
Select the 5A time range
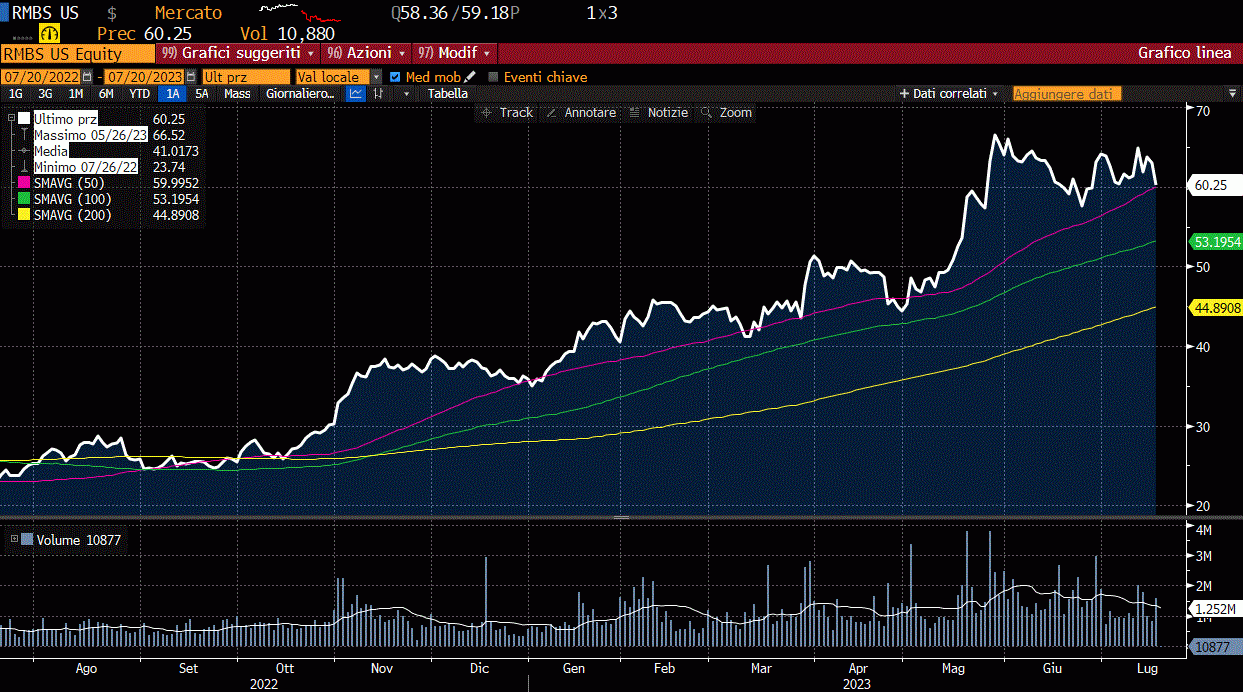[x=202, y=93]
